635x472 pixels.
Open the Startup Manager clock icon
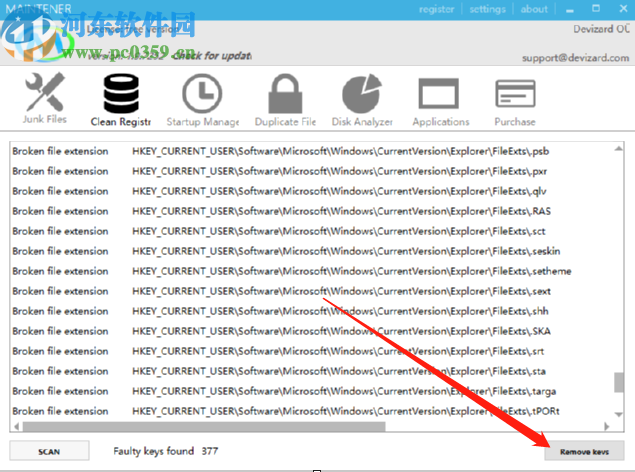pyautogui.click(x=202, y=93)
